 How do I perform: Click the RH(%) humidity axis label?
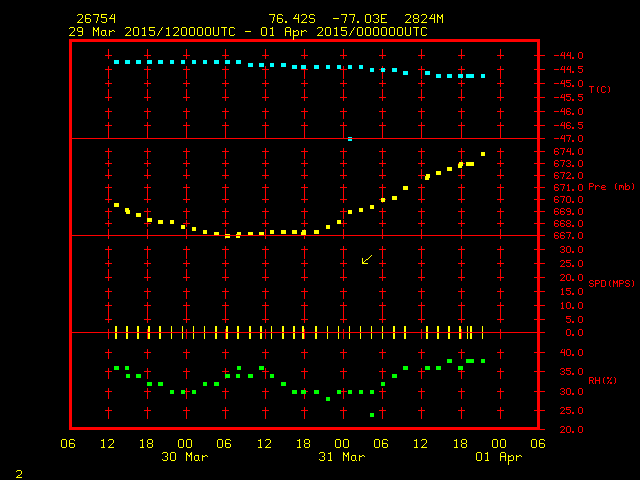(x=602, y=380)
